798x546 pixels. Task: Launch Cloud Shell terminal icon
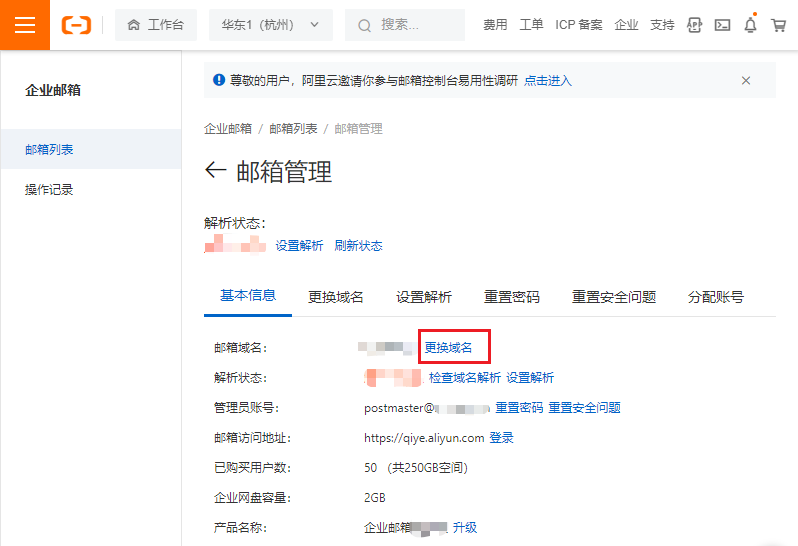click(x=722, y=25)
